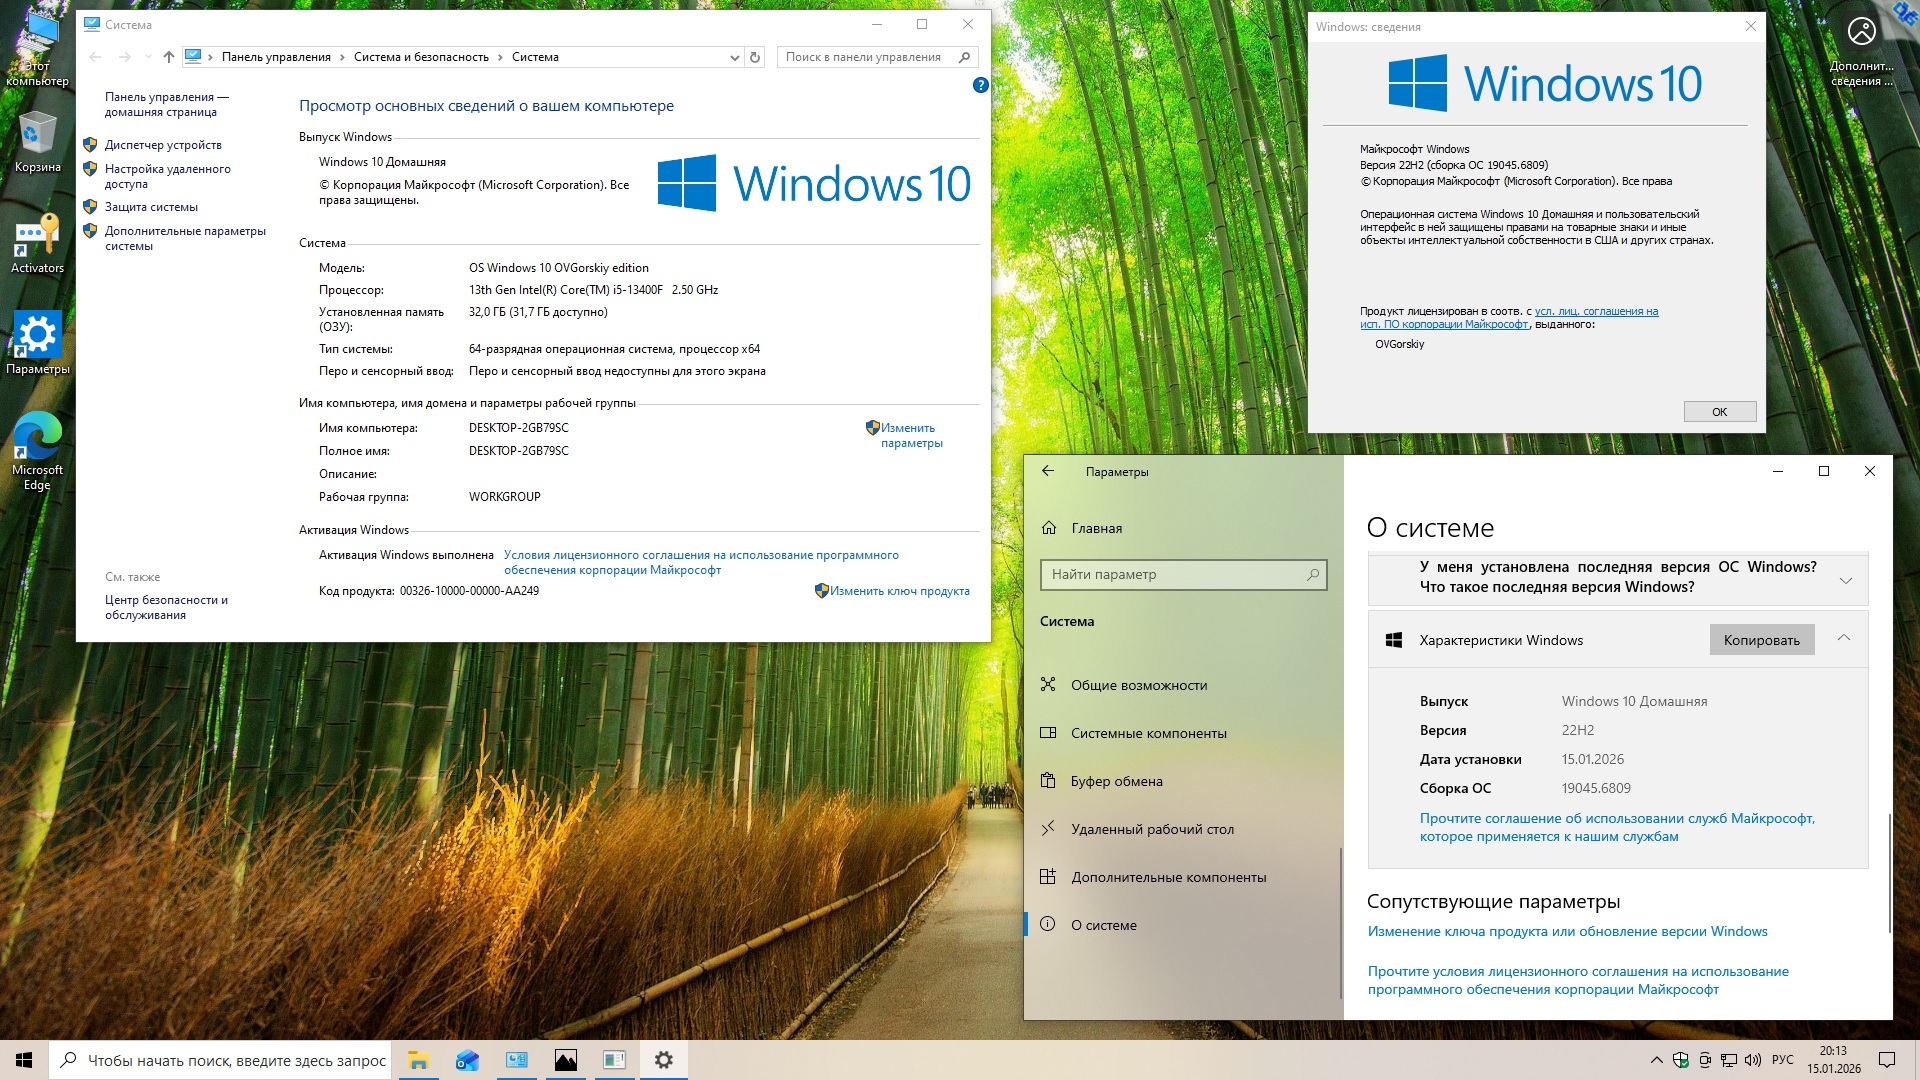Expand latest Windows version question chevron
Screen dimensions: 1920x1080
(1845, 580)
